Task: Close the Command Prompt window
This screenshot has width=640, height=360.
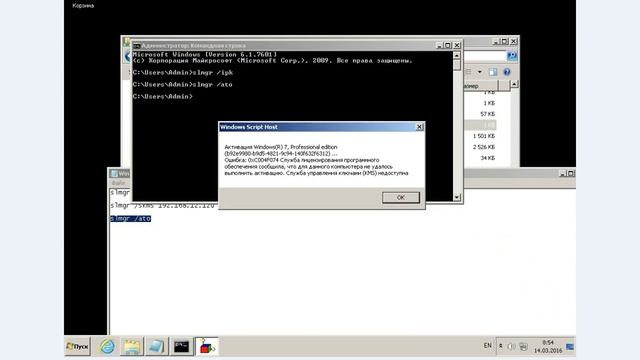Action: point(457,45)
